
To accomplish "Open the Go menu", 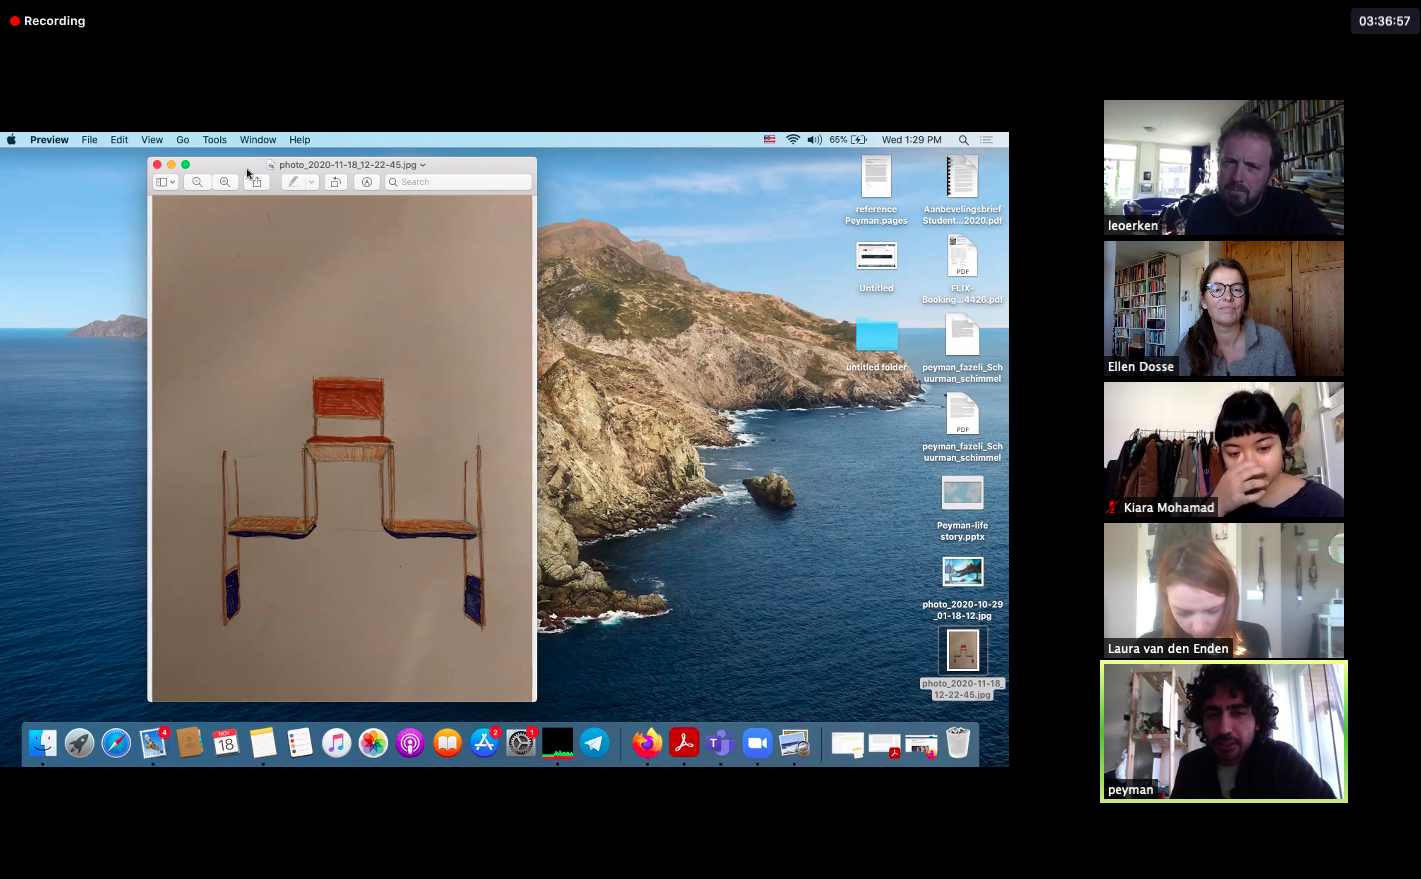I will pos(183,140).
